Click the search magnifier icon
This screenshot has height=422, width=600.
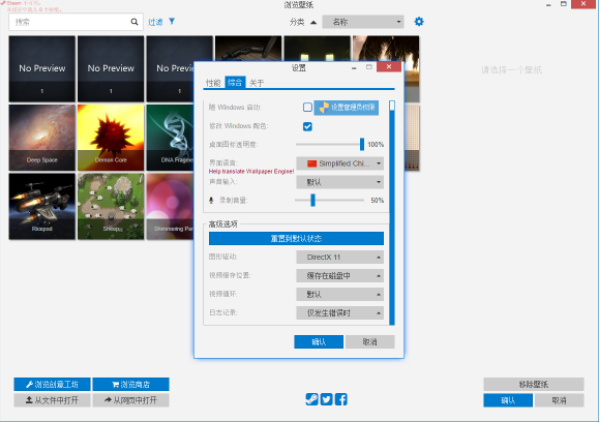pyautogui.click(x=135, y=21)
